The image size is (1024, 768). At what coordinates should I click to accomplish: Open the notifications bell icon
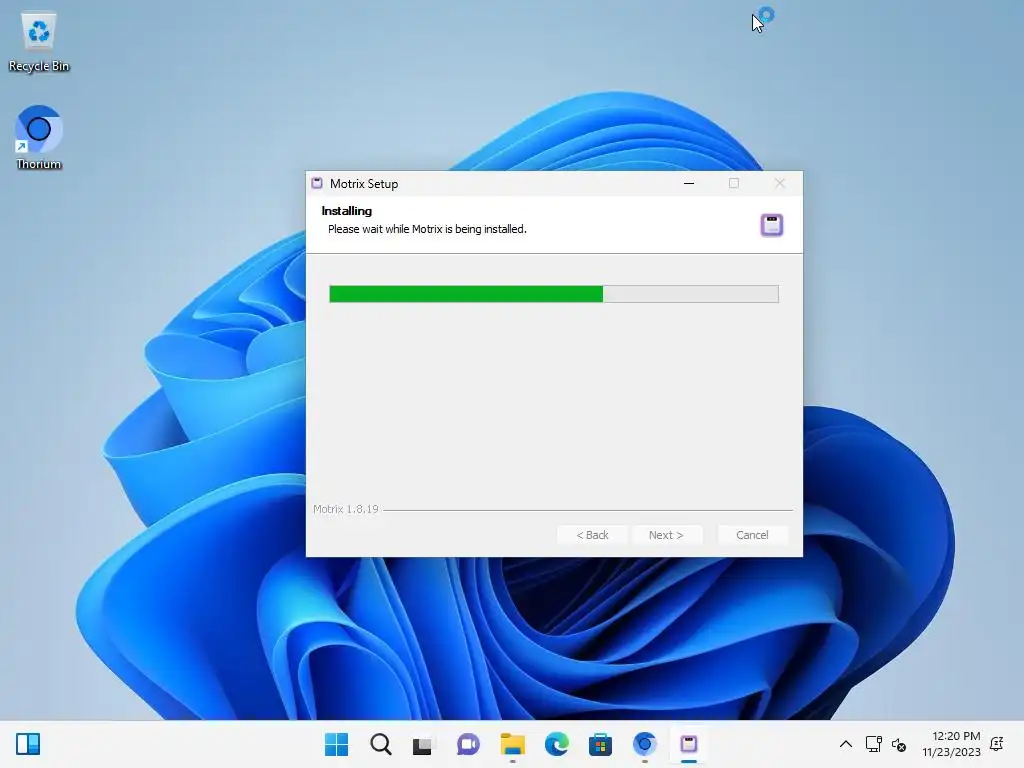(997, 744)
